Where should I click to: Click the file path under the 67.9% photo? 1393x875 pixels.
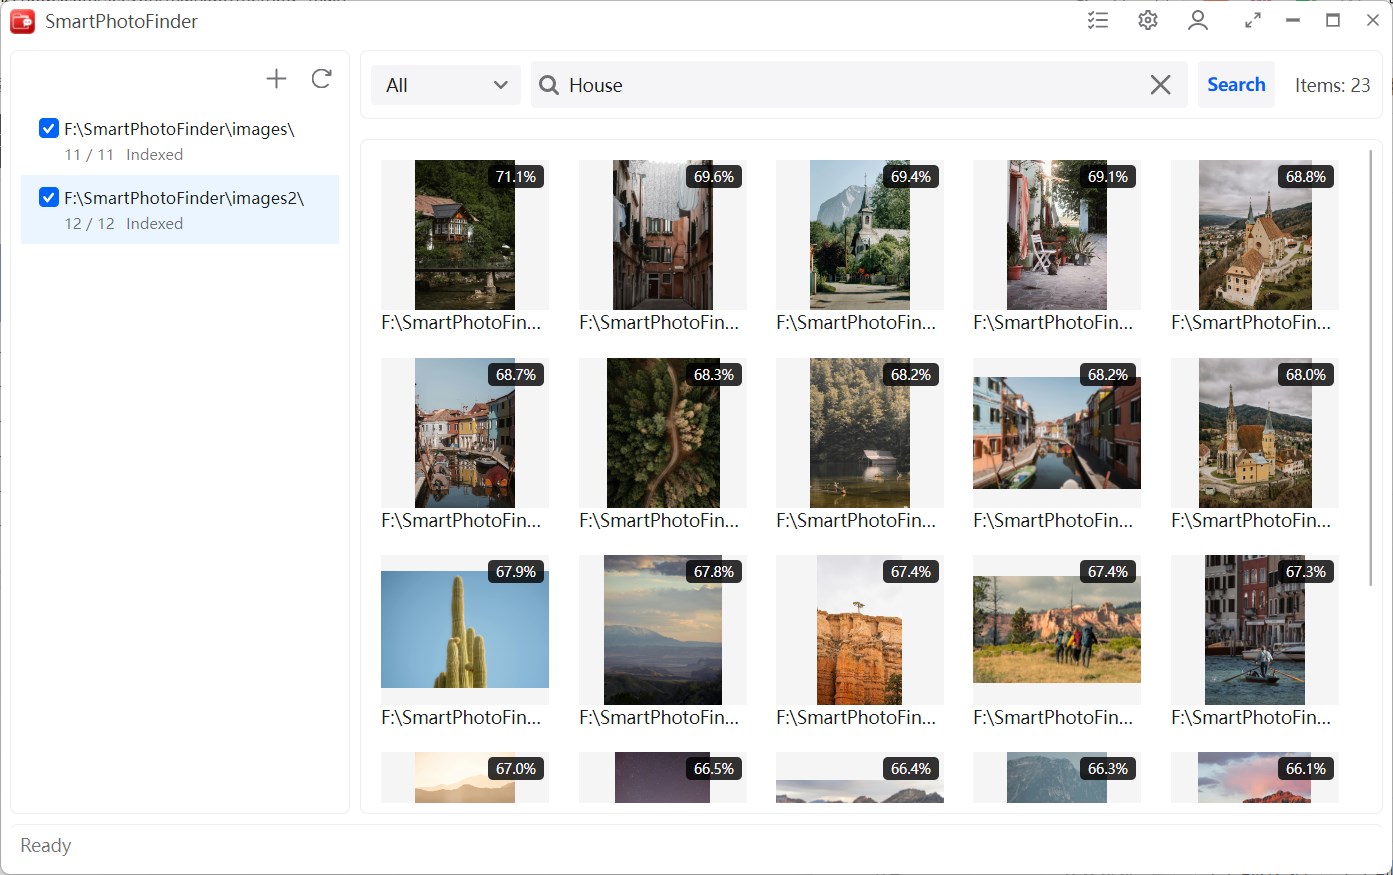click(461, 718)
